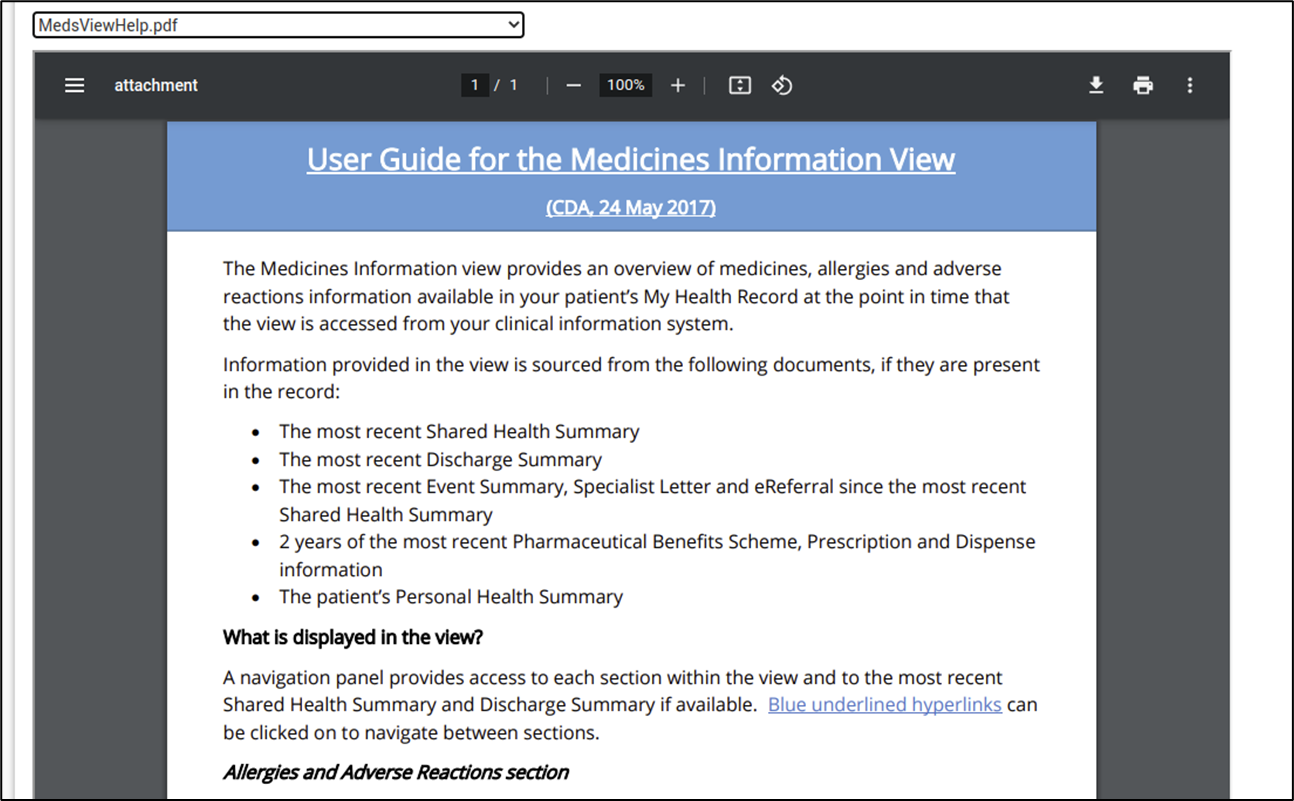Click the 'What is displayed in the view?' heading
The height and width of the screenshot is (801, 1294).
(354, 638)
